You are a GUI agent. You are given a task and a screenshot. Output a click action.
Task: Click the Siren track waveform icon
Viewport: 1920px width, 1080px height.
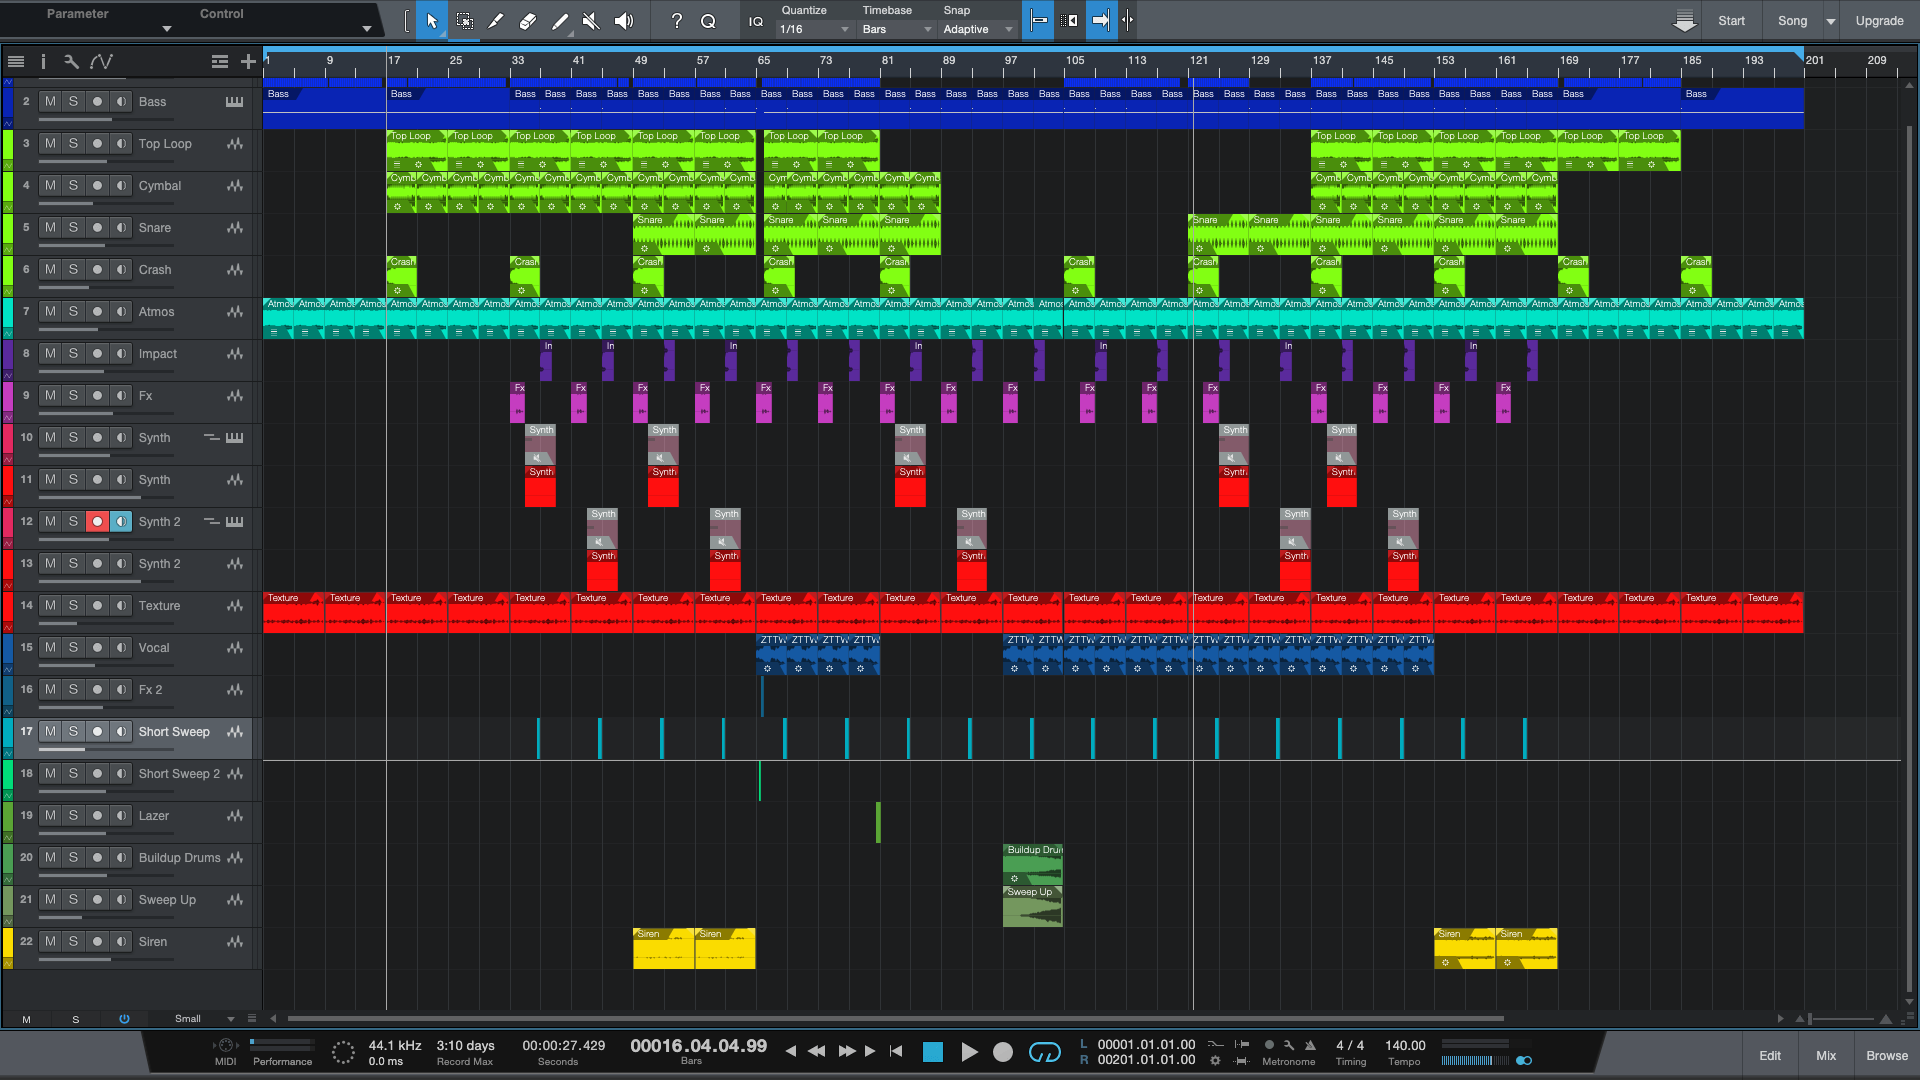tap(234, 942)
